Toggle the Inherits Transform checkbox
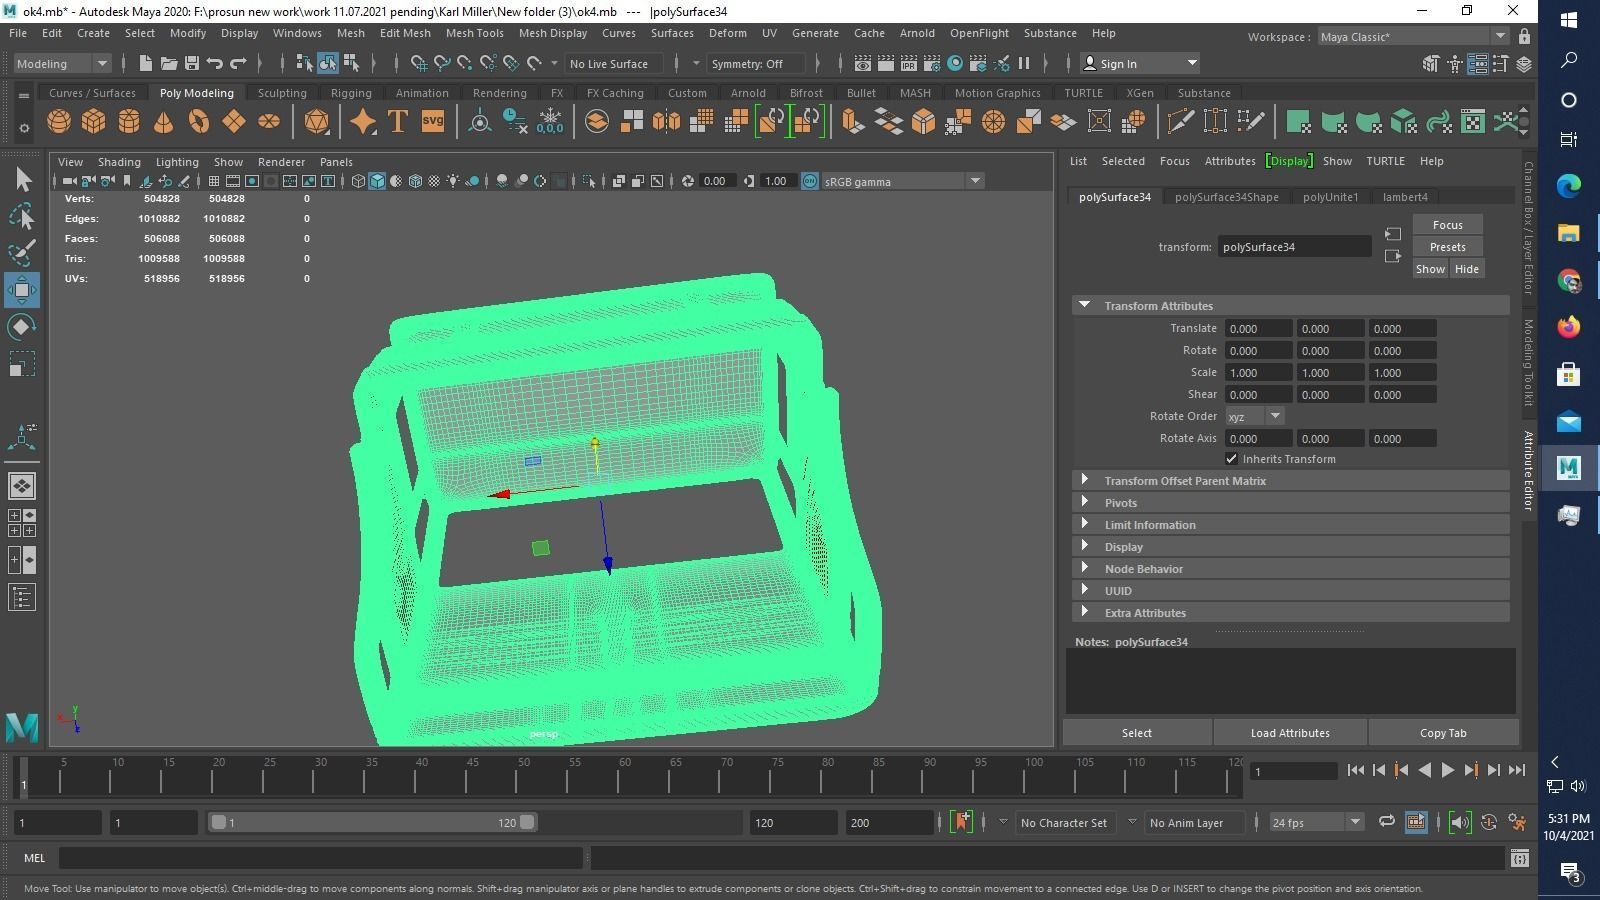Screen dimensions: 1600x900 [x=1231, y=459]
